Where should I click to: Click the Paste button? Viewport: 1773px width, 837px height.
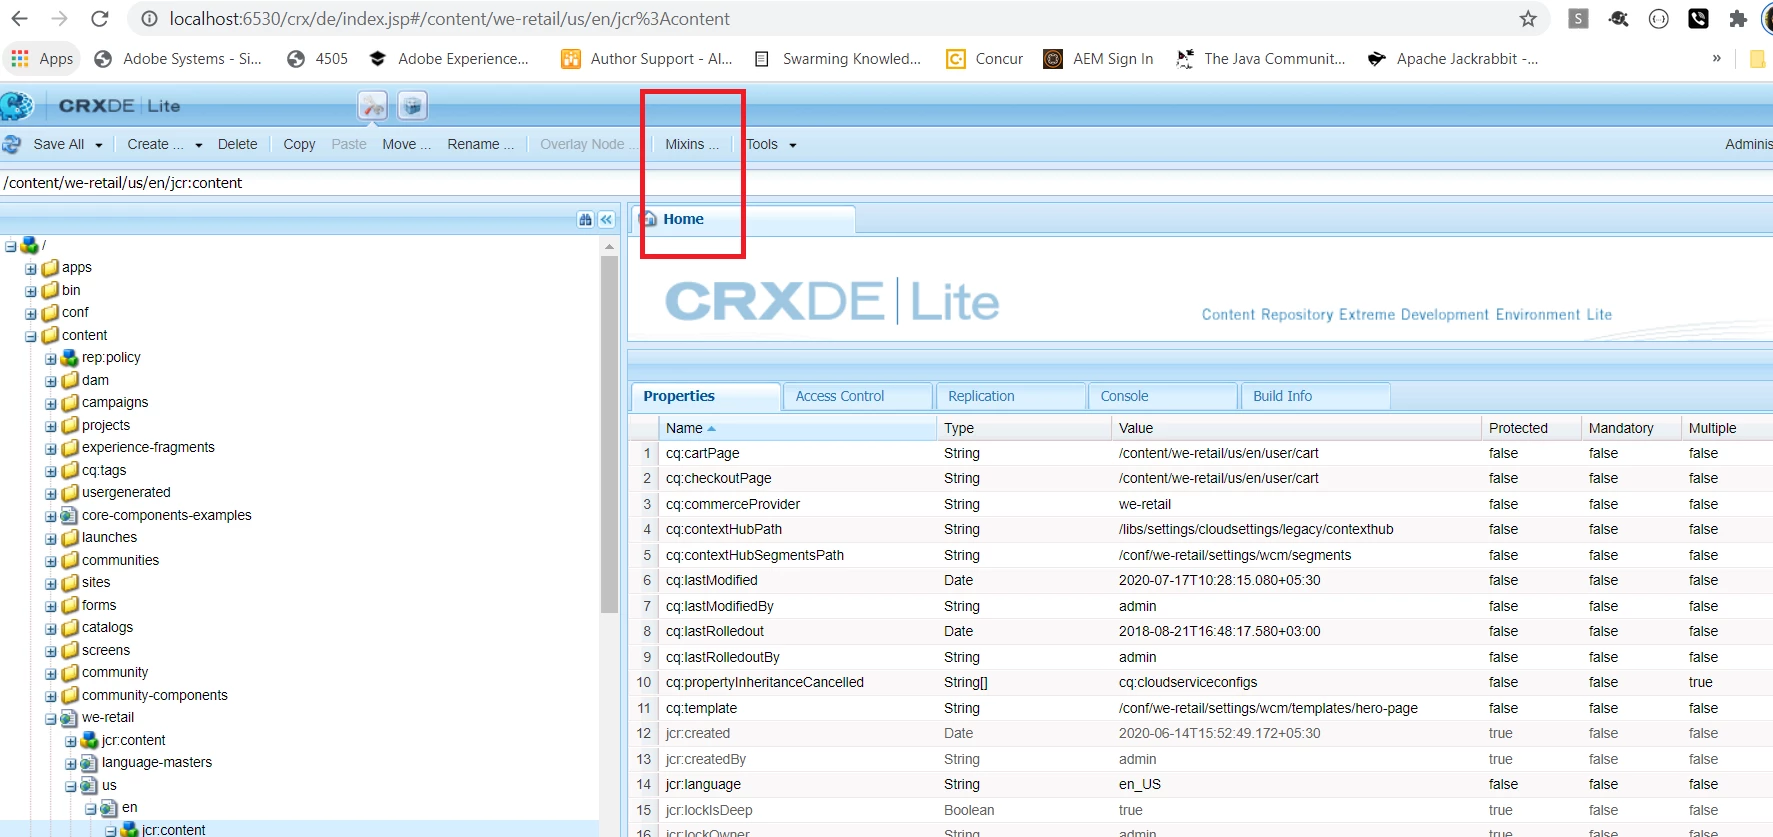click(349, 144)
